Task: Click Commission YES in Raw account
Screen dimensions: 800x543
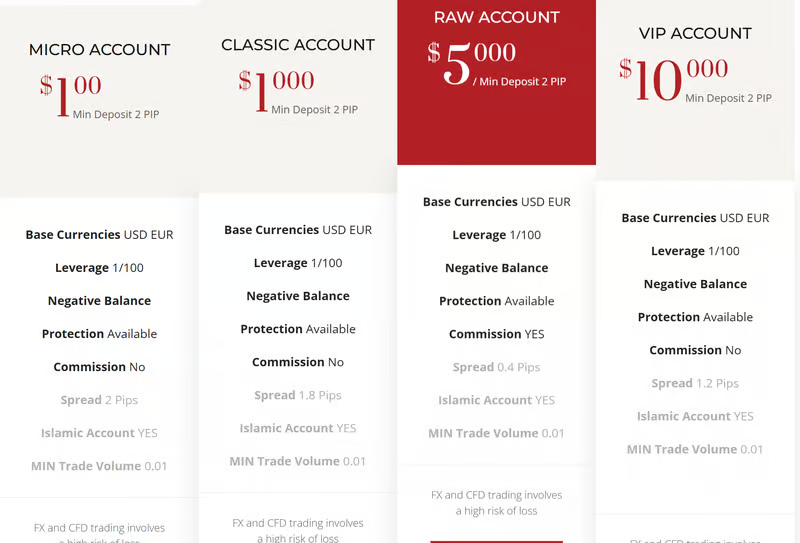Action: (496, 334)
